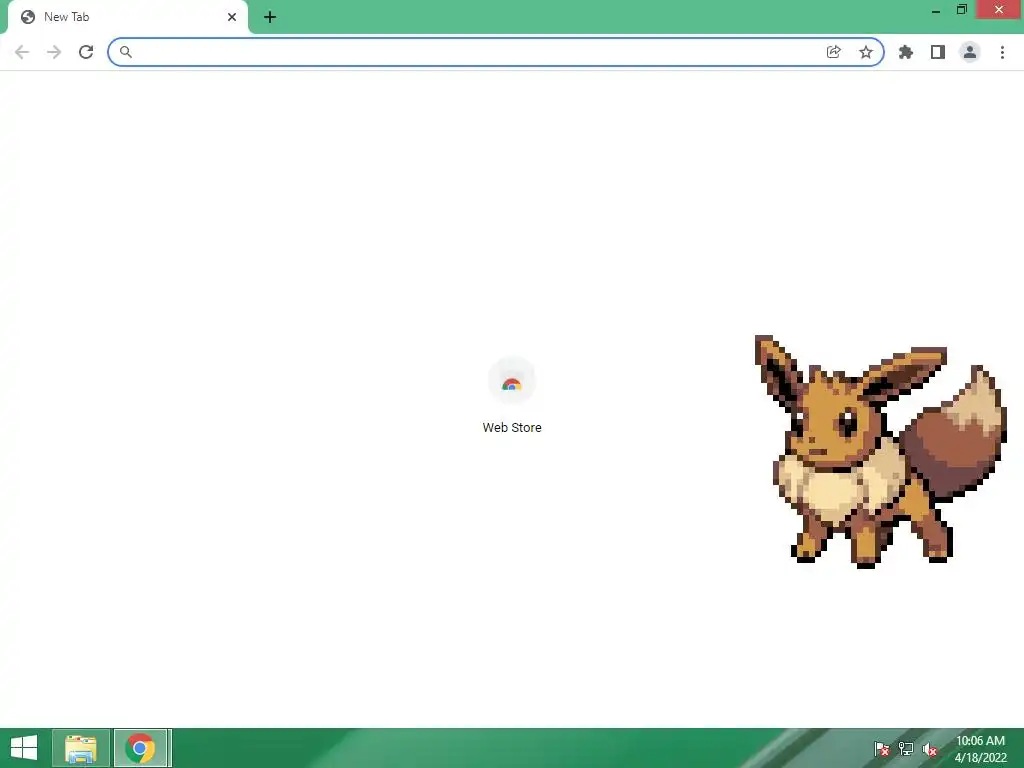Close the Chrome window
Viewport: 1024px width, 768px height.
click(999, 10)
